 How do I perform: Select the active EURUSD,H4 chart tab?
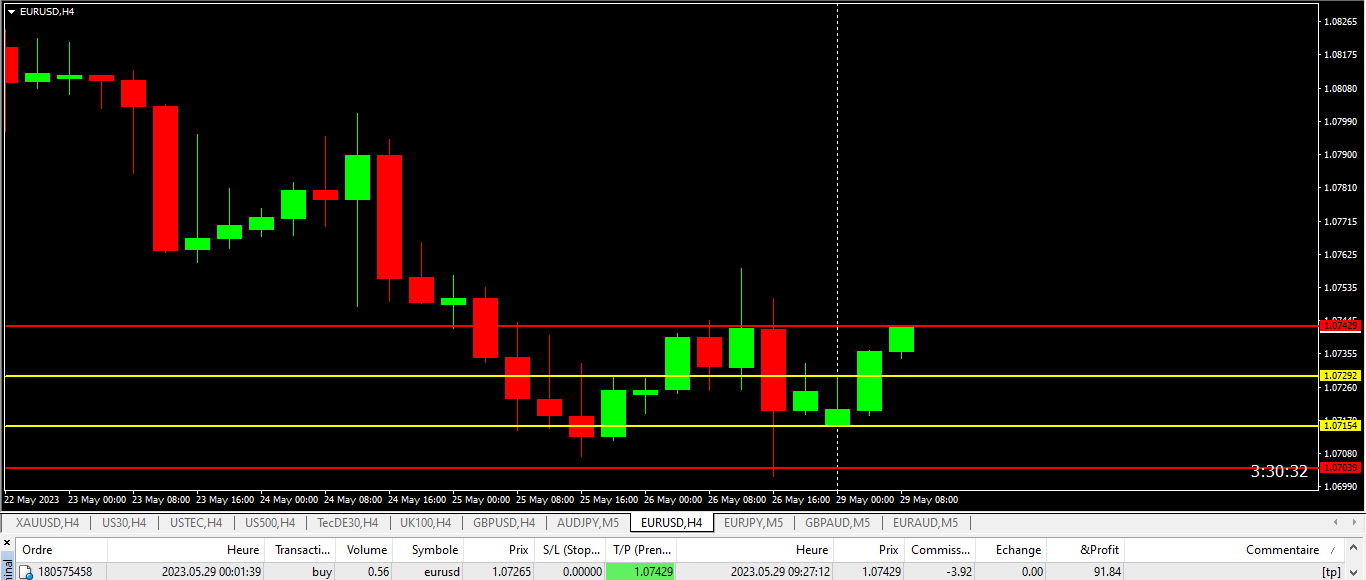tap(671, 522)
